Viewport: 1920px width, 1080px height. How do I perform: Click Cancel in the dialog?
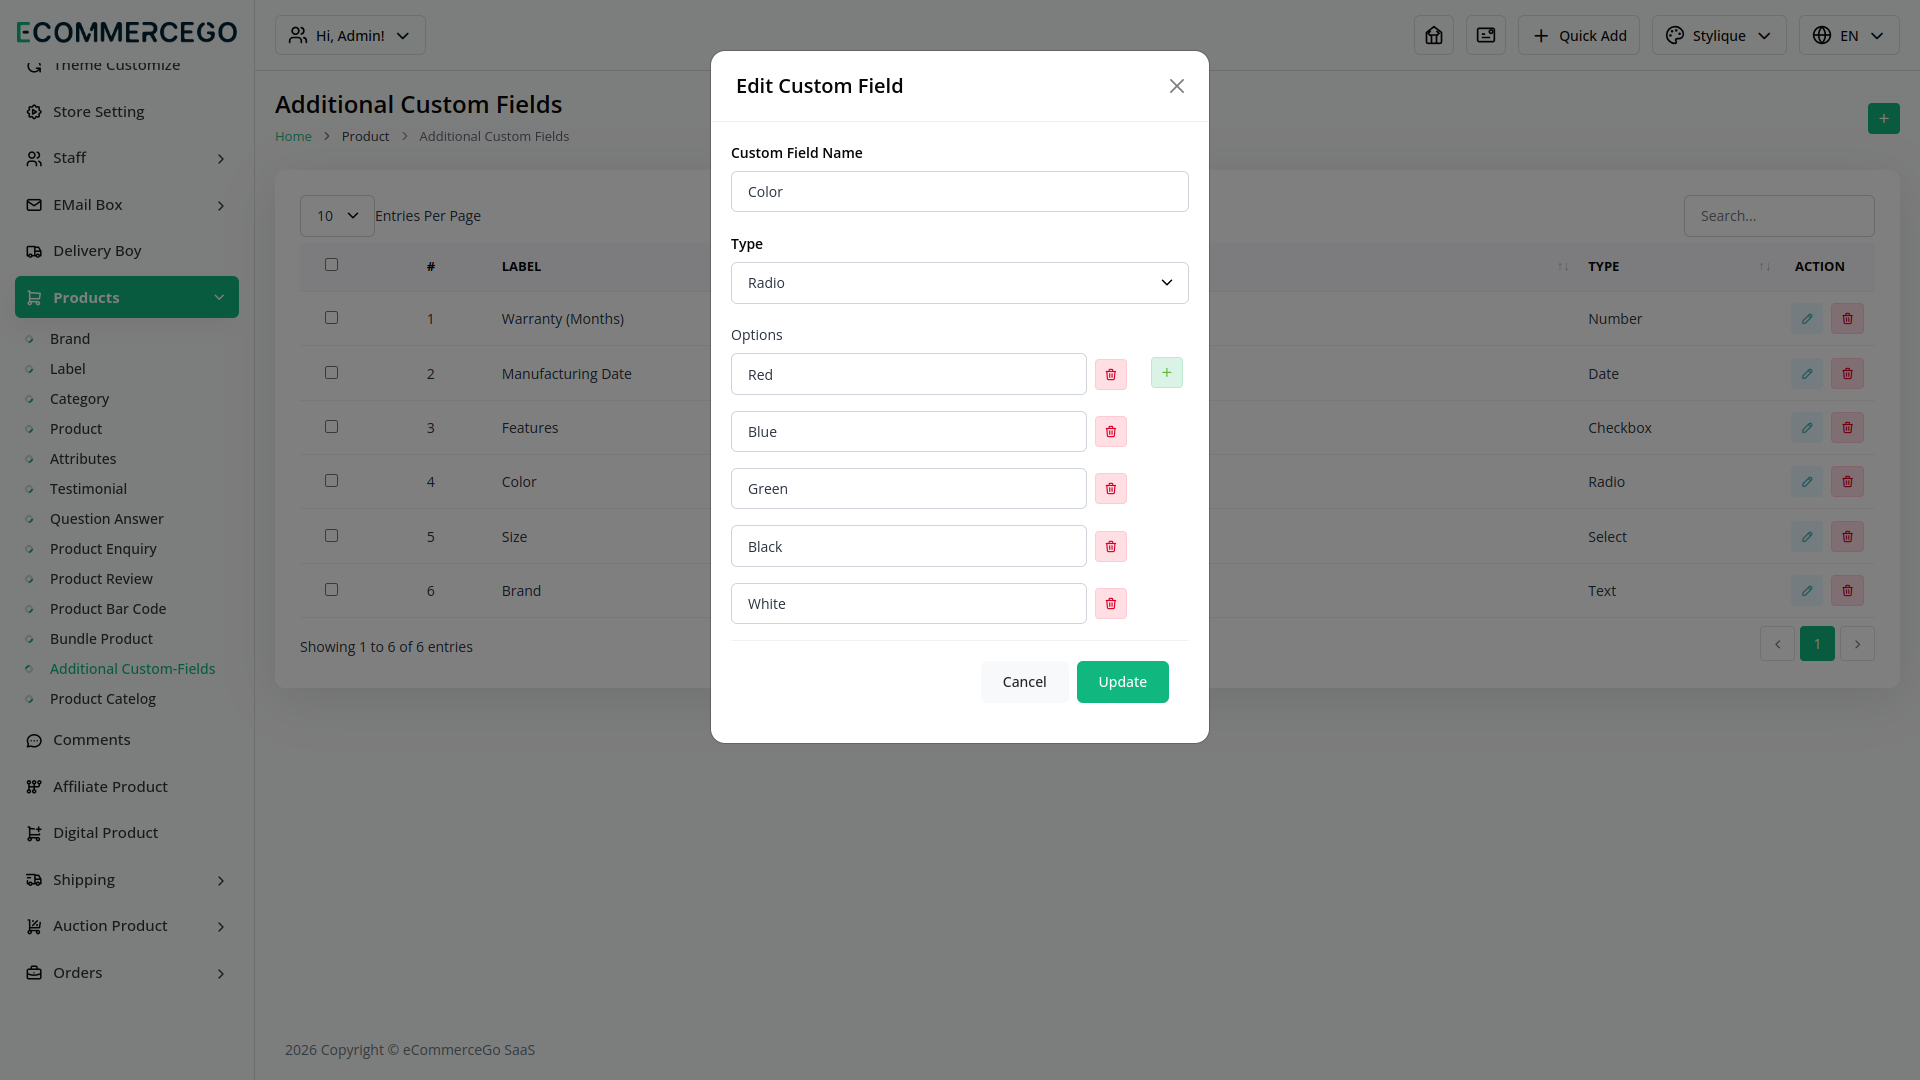point(1024,682)
